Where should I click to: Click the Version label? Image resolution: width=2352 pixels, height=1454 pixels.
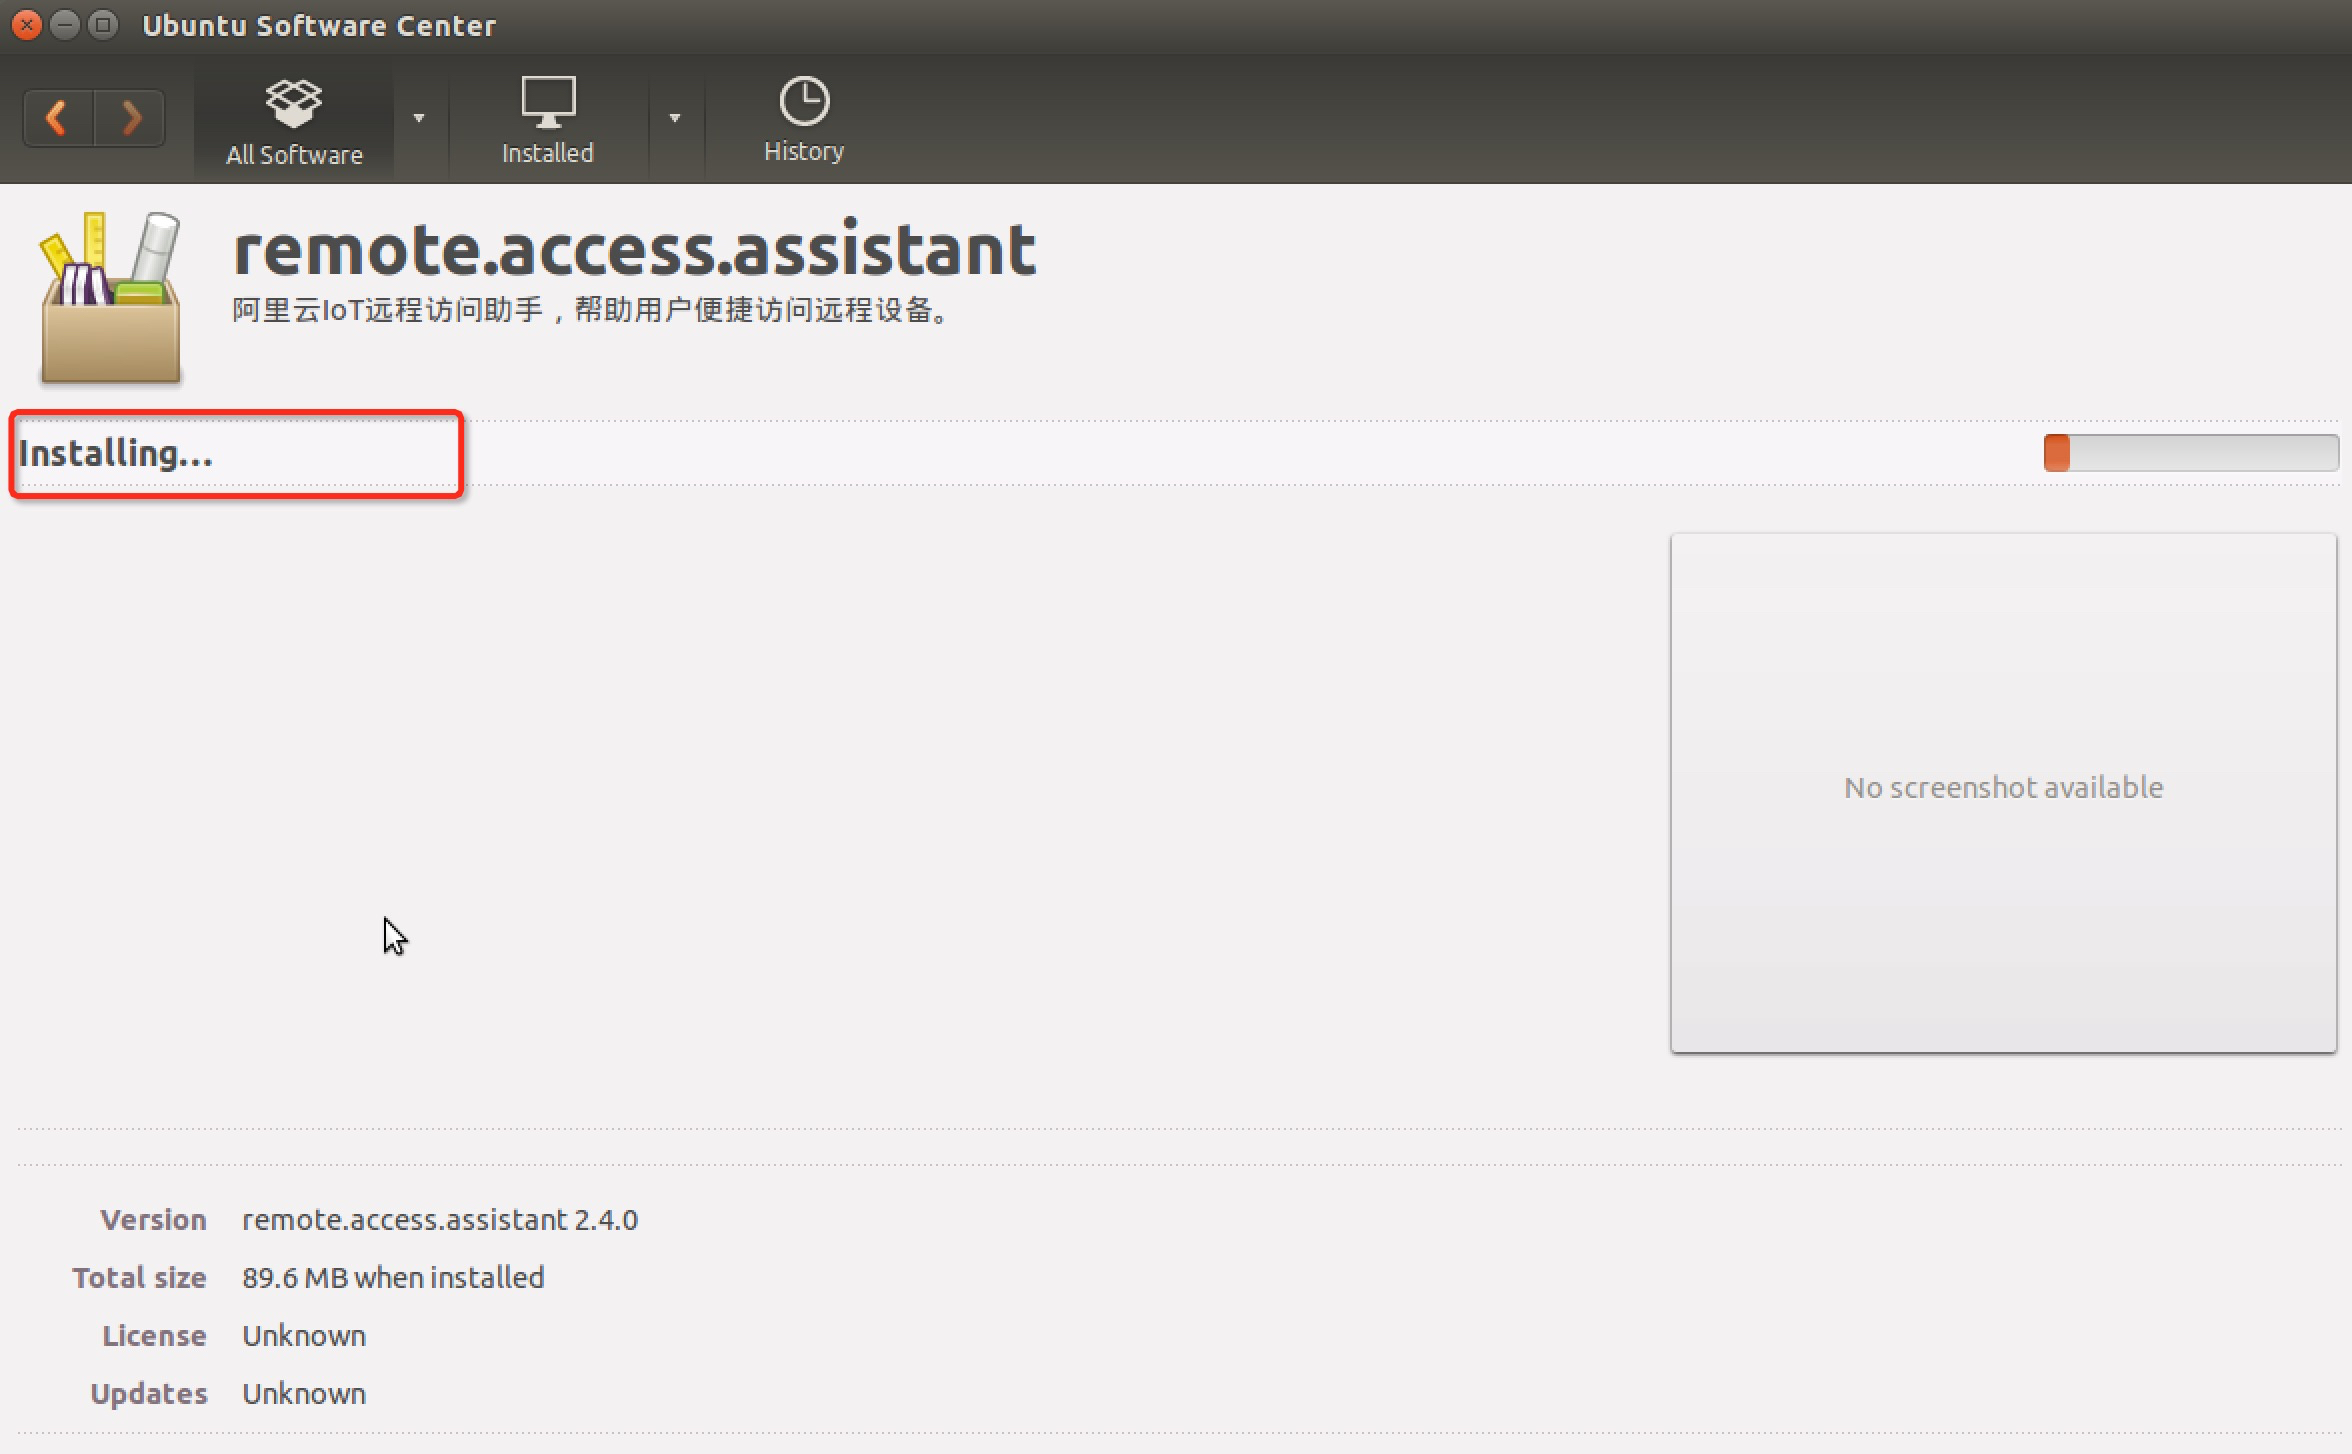154,1220
